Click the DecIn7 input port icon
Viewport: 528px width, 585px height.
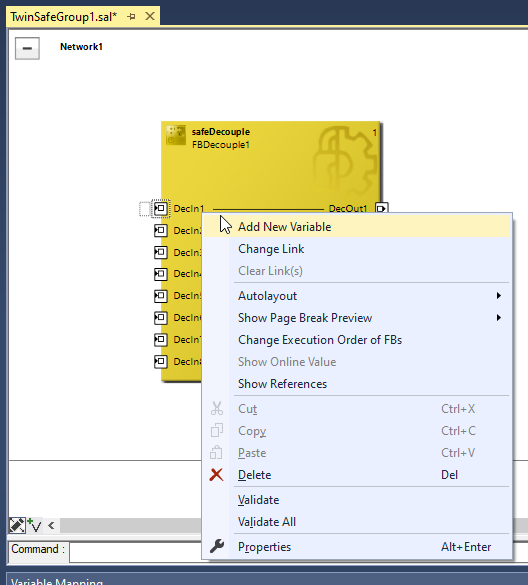click(161, 340)
